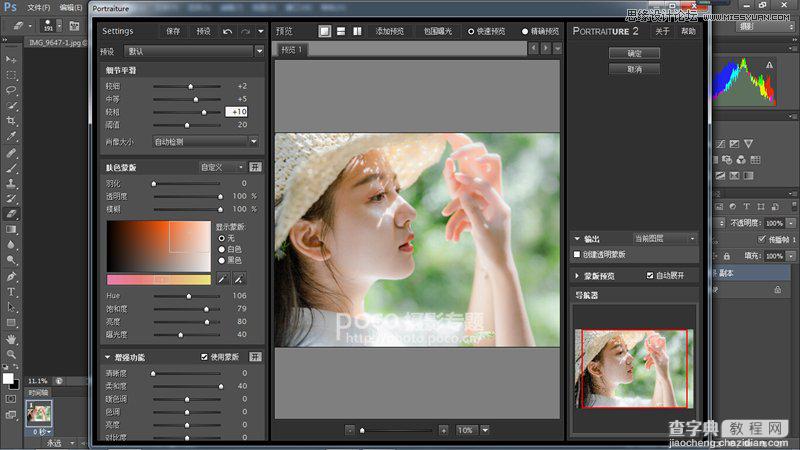
Task: Select 无 show-mask radio option
Action: click(221, 238)
